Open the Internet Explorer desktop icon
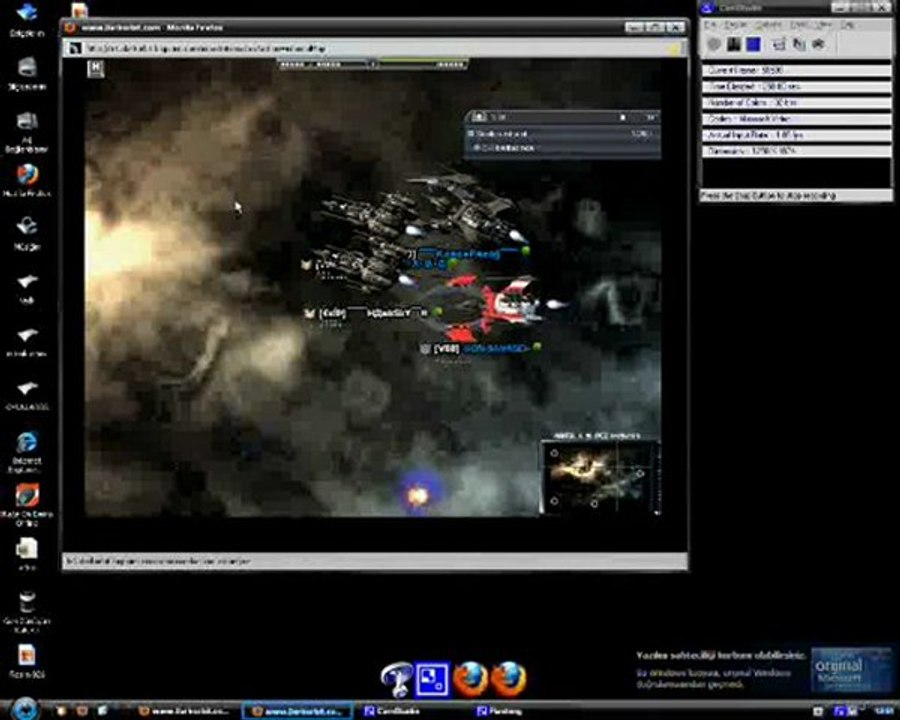This screenshot has width=900, height=720. [27, 452]
